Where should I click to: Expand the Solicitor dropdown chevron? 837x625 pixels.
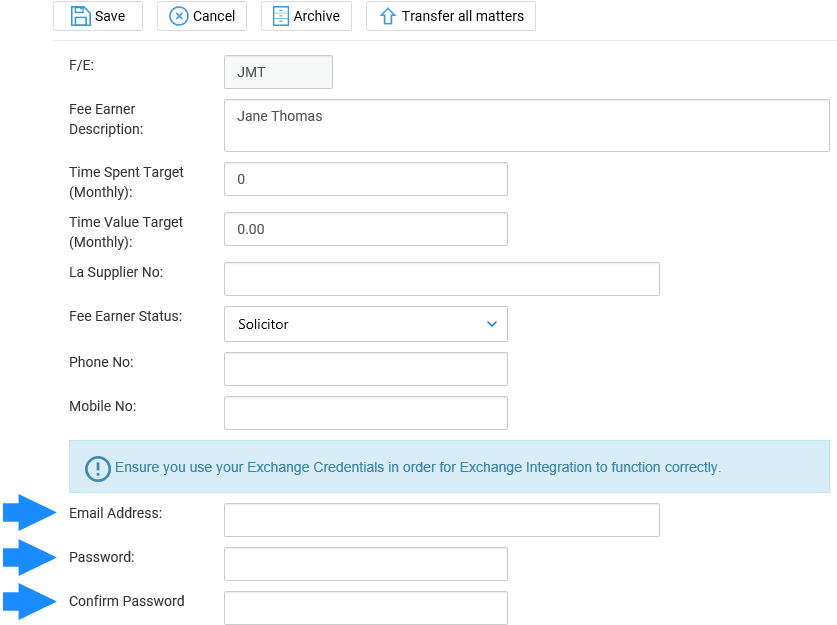492,324
